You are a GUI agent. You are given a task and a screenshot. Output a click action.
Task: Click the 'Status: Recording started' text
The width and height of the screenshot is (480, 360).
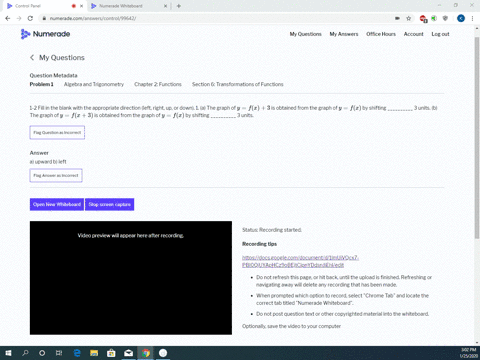pos(272,230)
